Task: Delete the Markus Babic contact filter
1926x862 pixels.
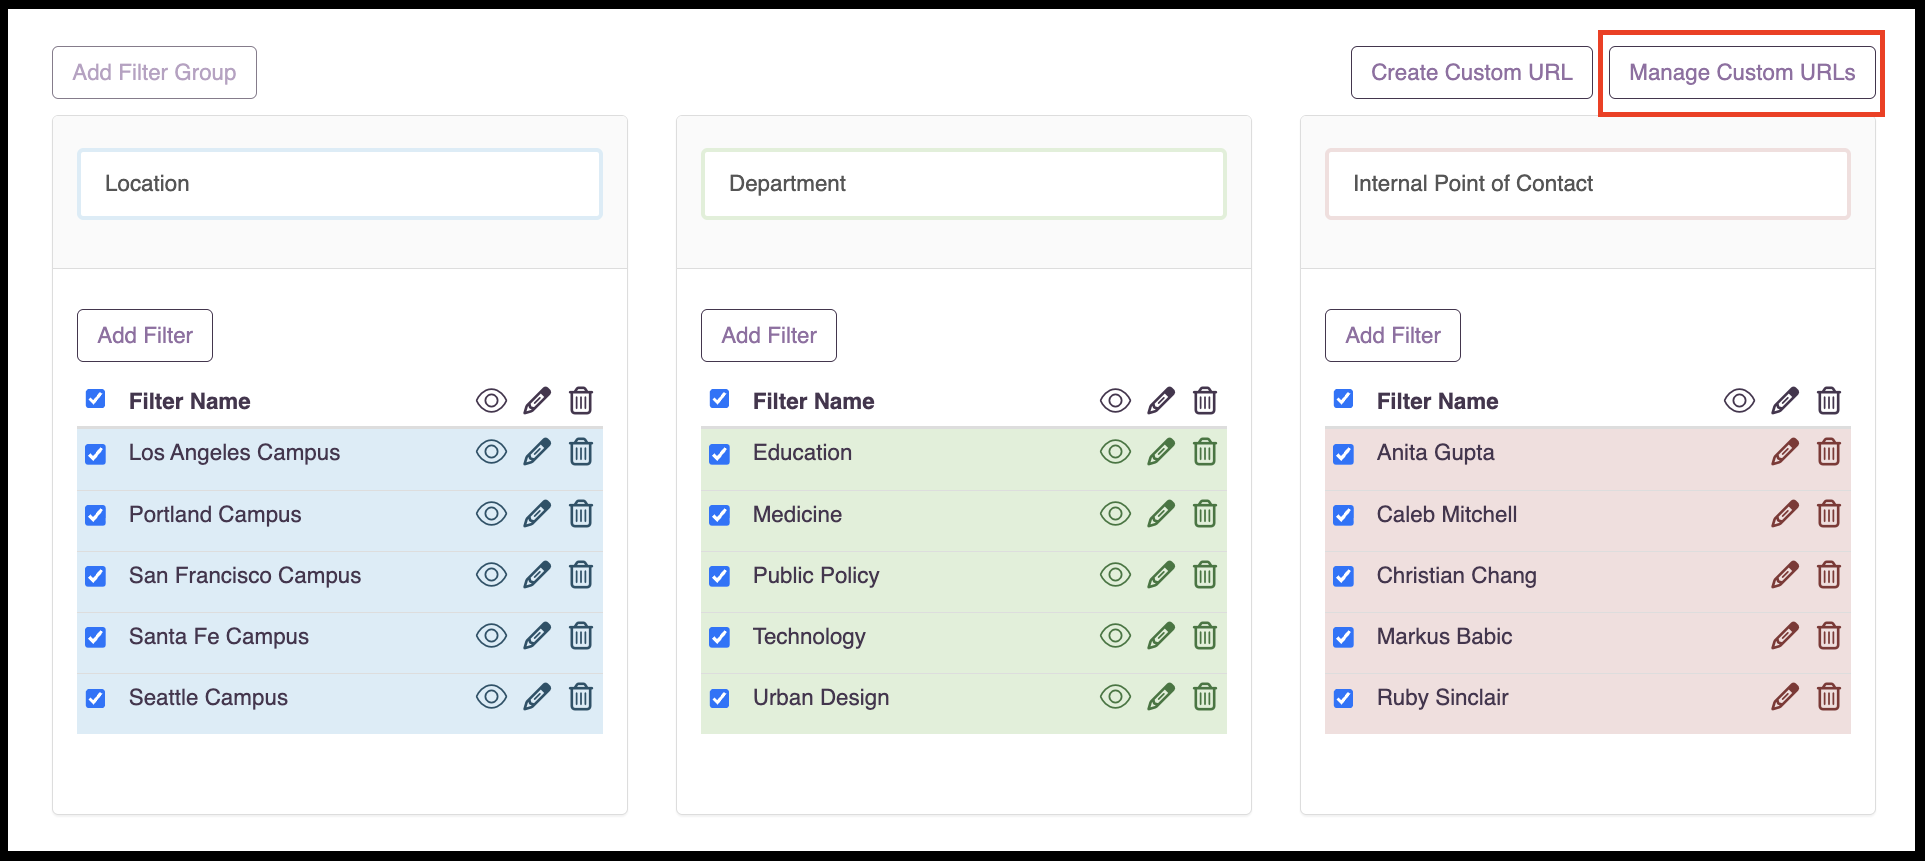Action: coord(1829,636)
